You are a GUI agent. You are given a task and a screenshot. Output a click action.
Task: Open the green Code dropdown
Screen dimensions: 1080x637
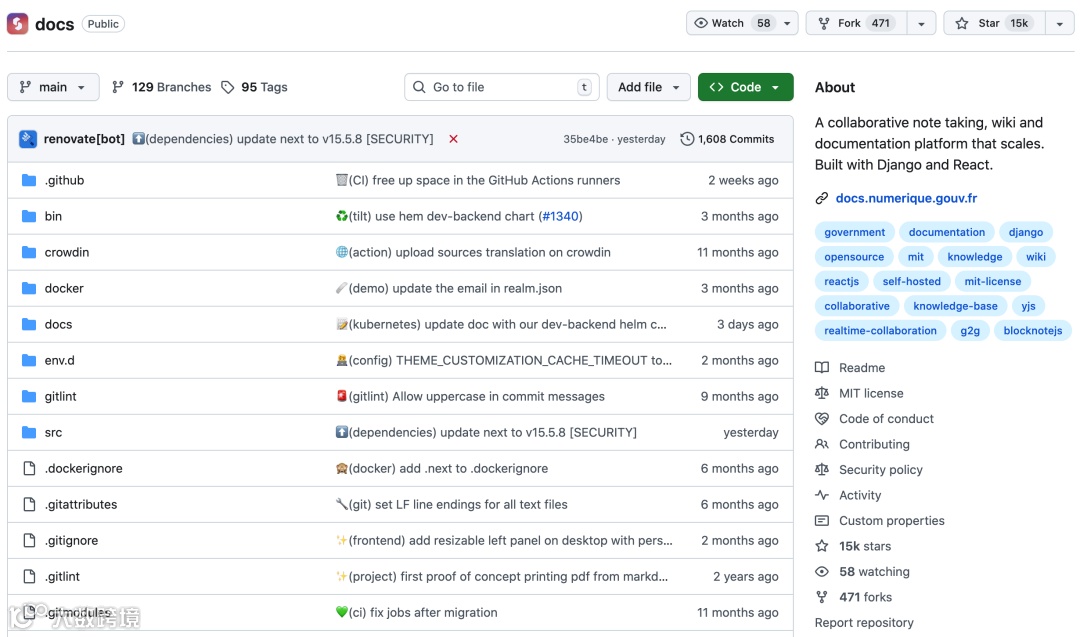pyautogui.click(x=745, y=87)
